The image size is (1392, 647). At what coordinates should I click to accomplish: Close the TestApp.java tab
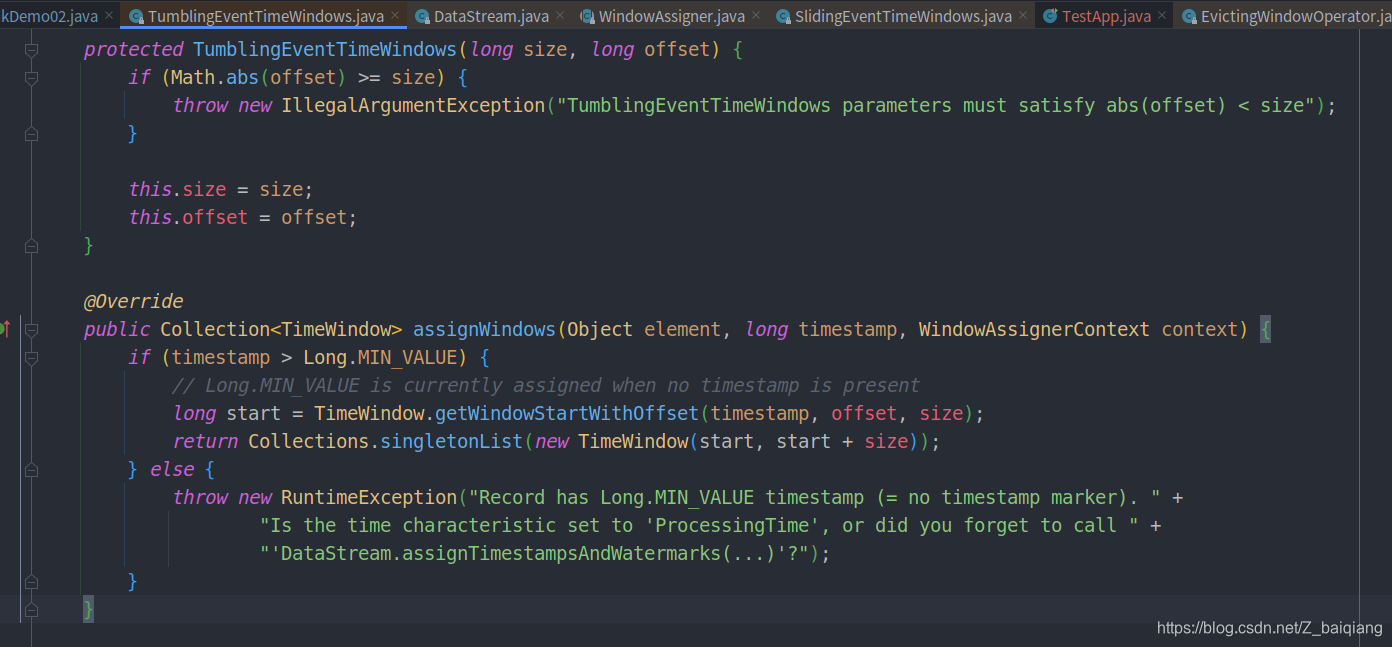click(1162, 16)
